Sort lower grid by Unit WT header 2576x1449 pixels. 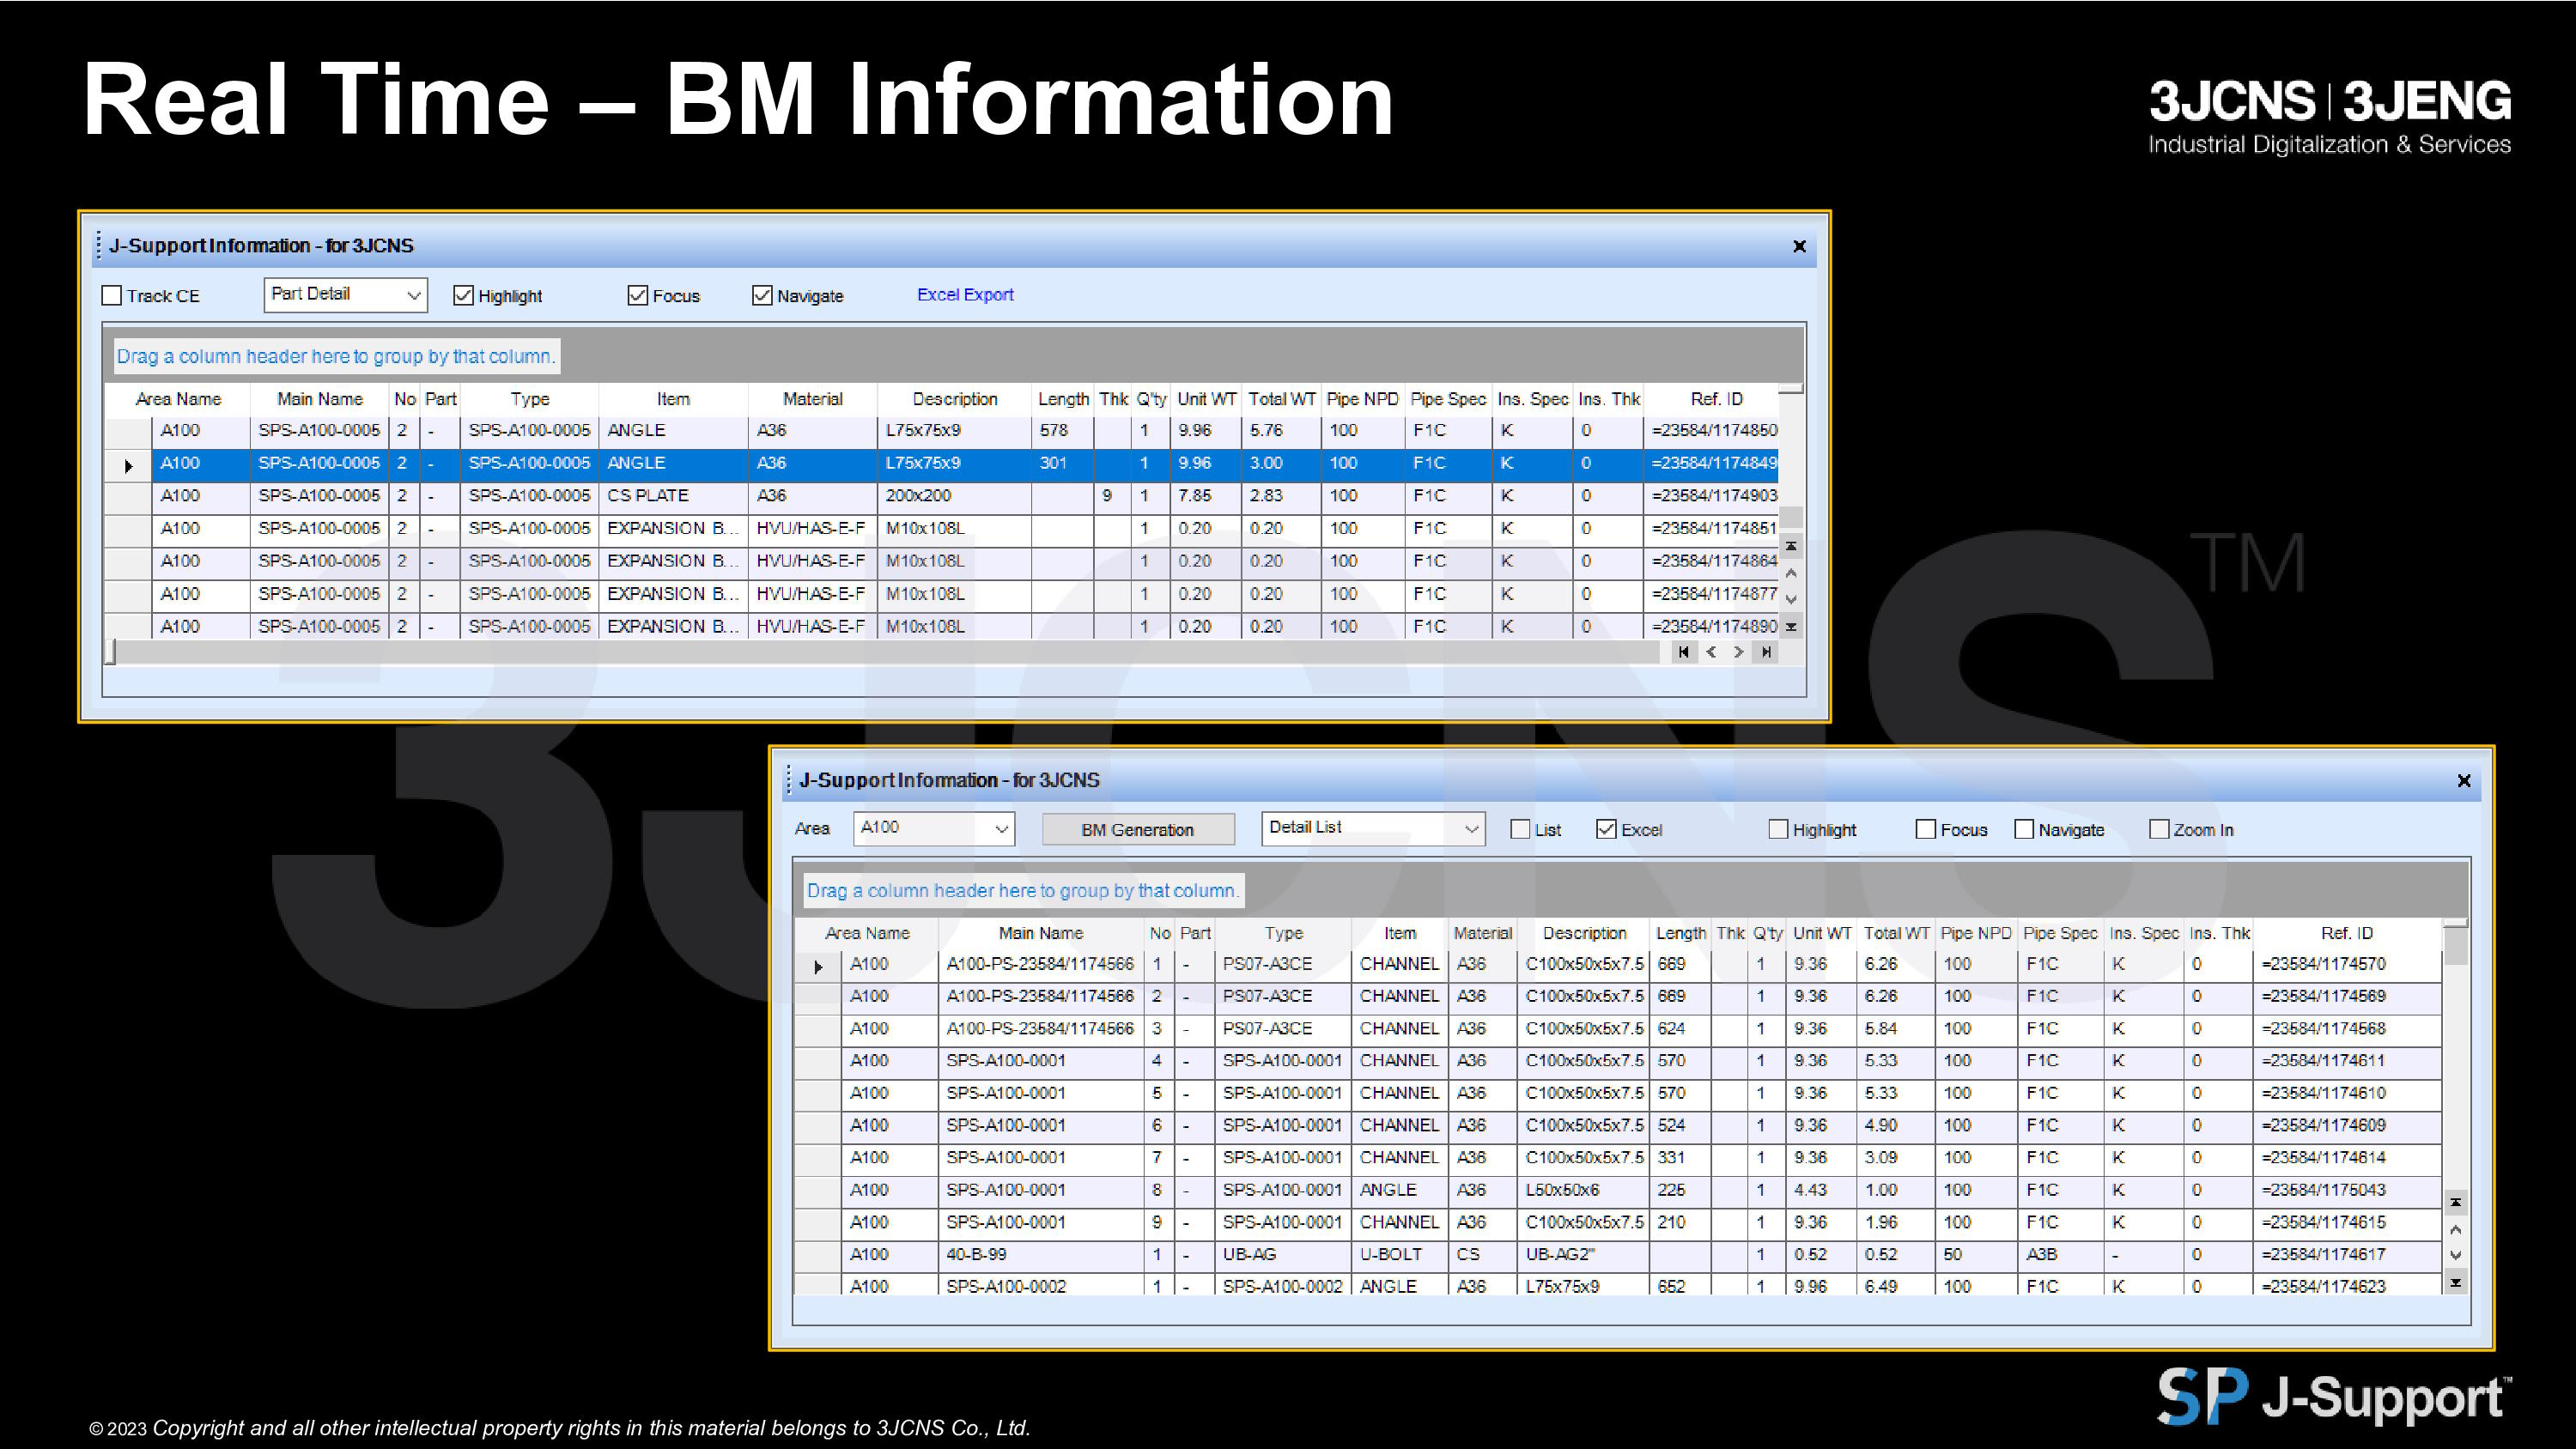click(x=1822, y=933)
